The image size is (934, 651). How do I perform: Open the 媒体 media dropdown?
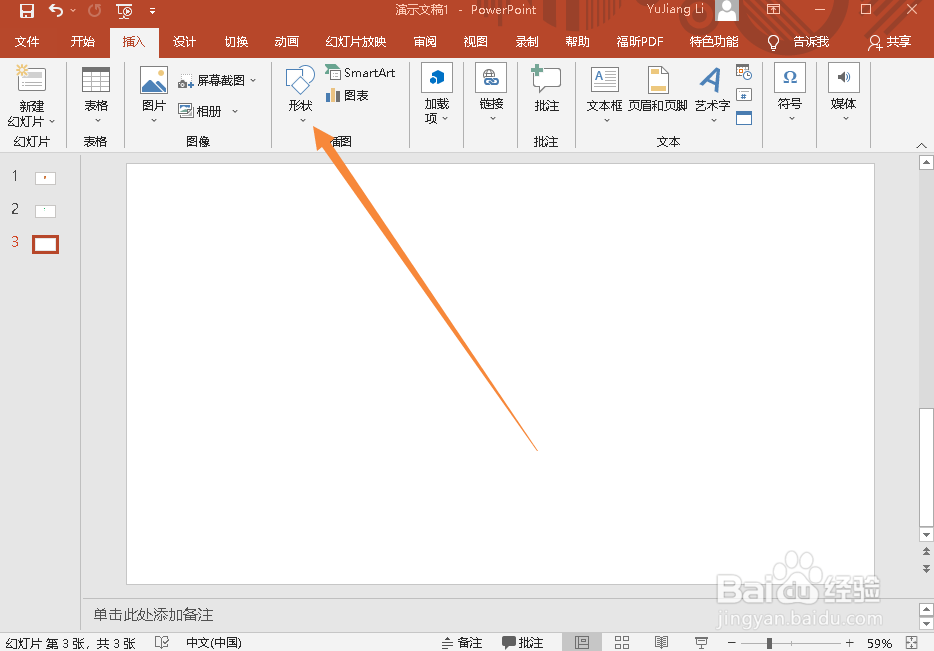843,92
